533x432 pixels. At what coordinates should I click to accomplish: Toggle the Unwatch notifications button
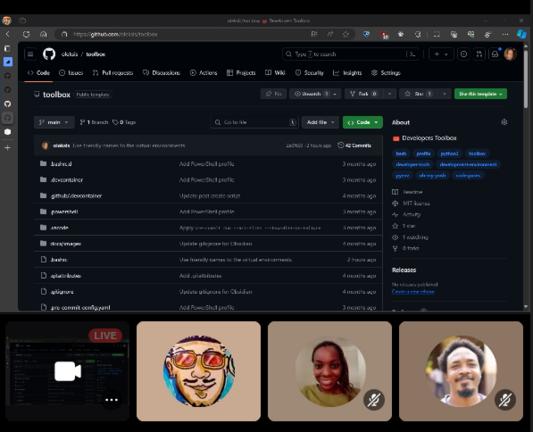pyautogui.click(x=311, y=94)
